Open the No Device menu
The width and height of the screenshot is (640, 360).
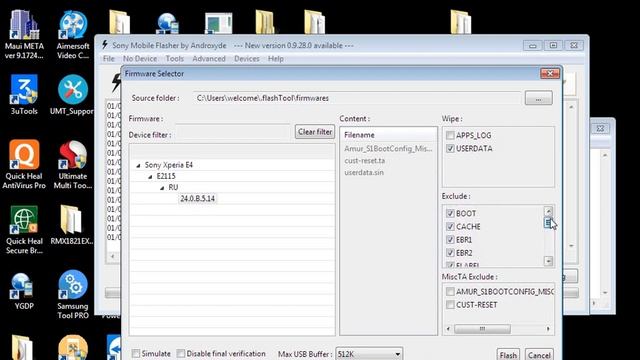pyautogui.click(x=140, y=59)
